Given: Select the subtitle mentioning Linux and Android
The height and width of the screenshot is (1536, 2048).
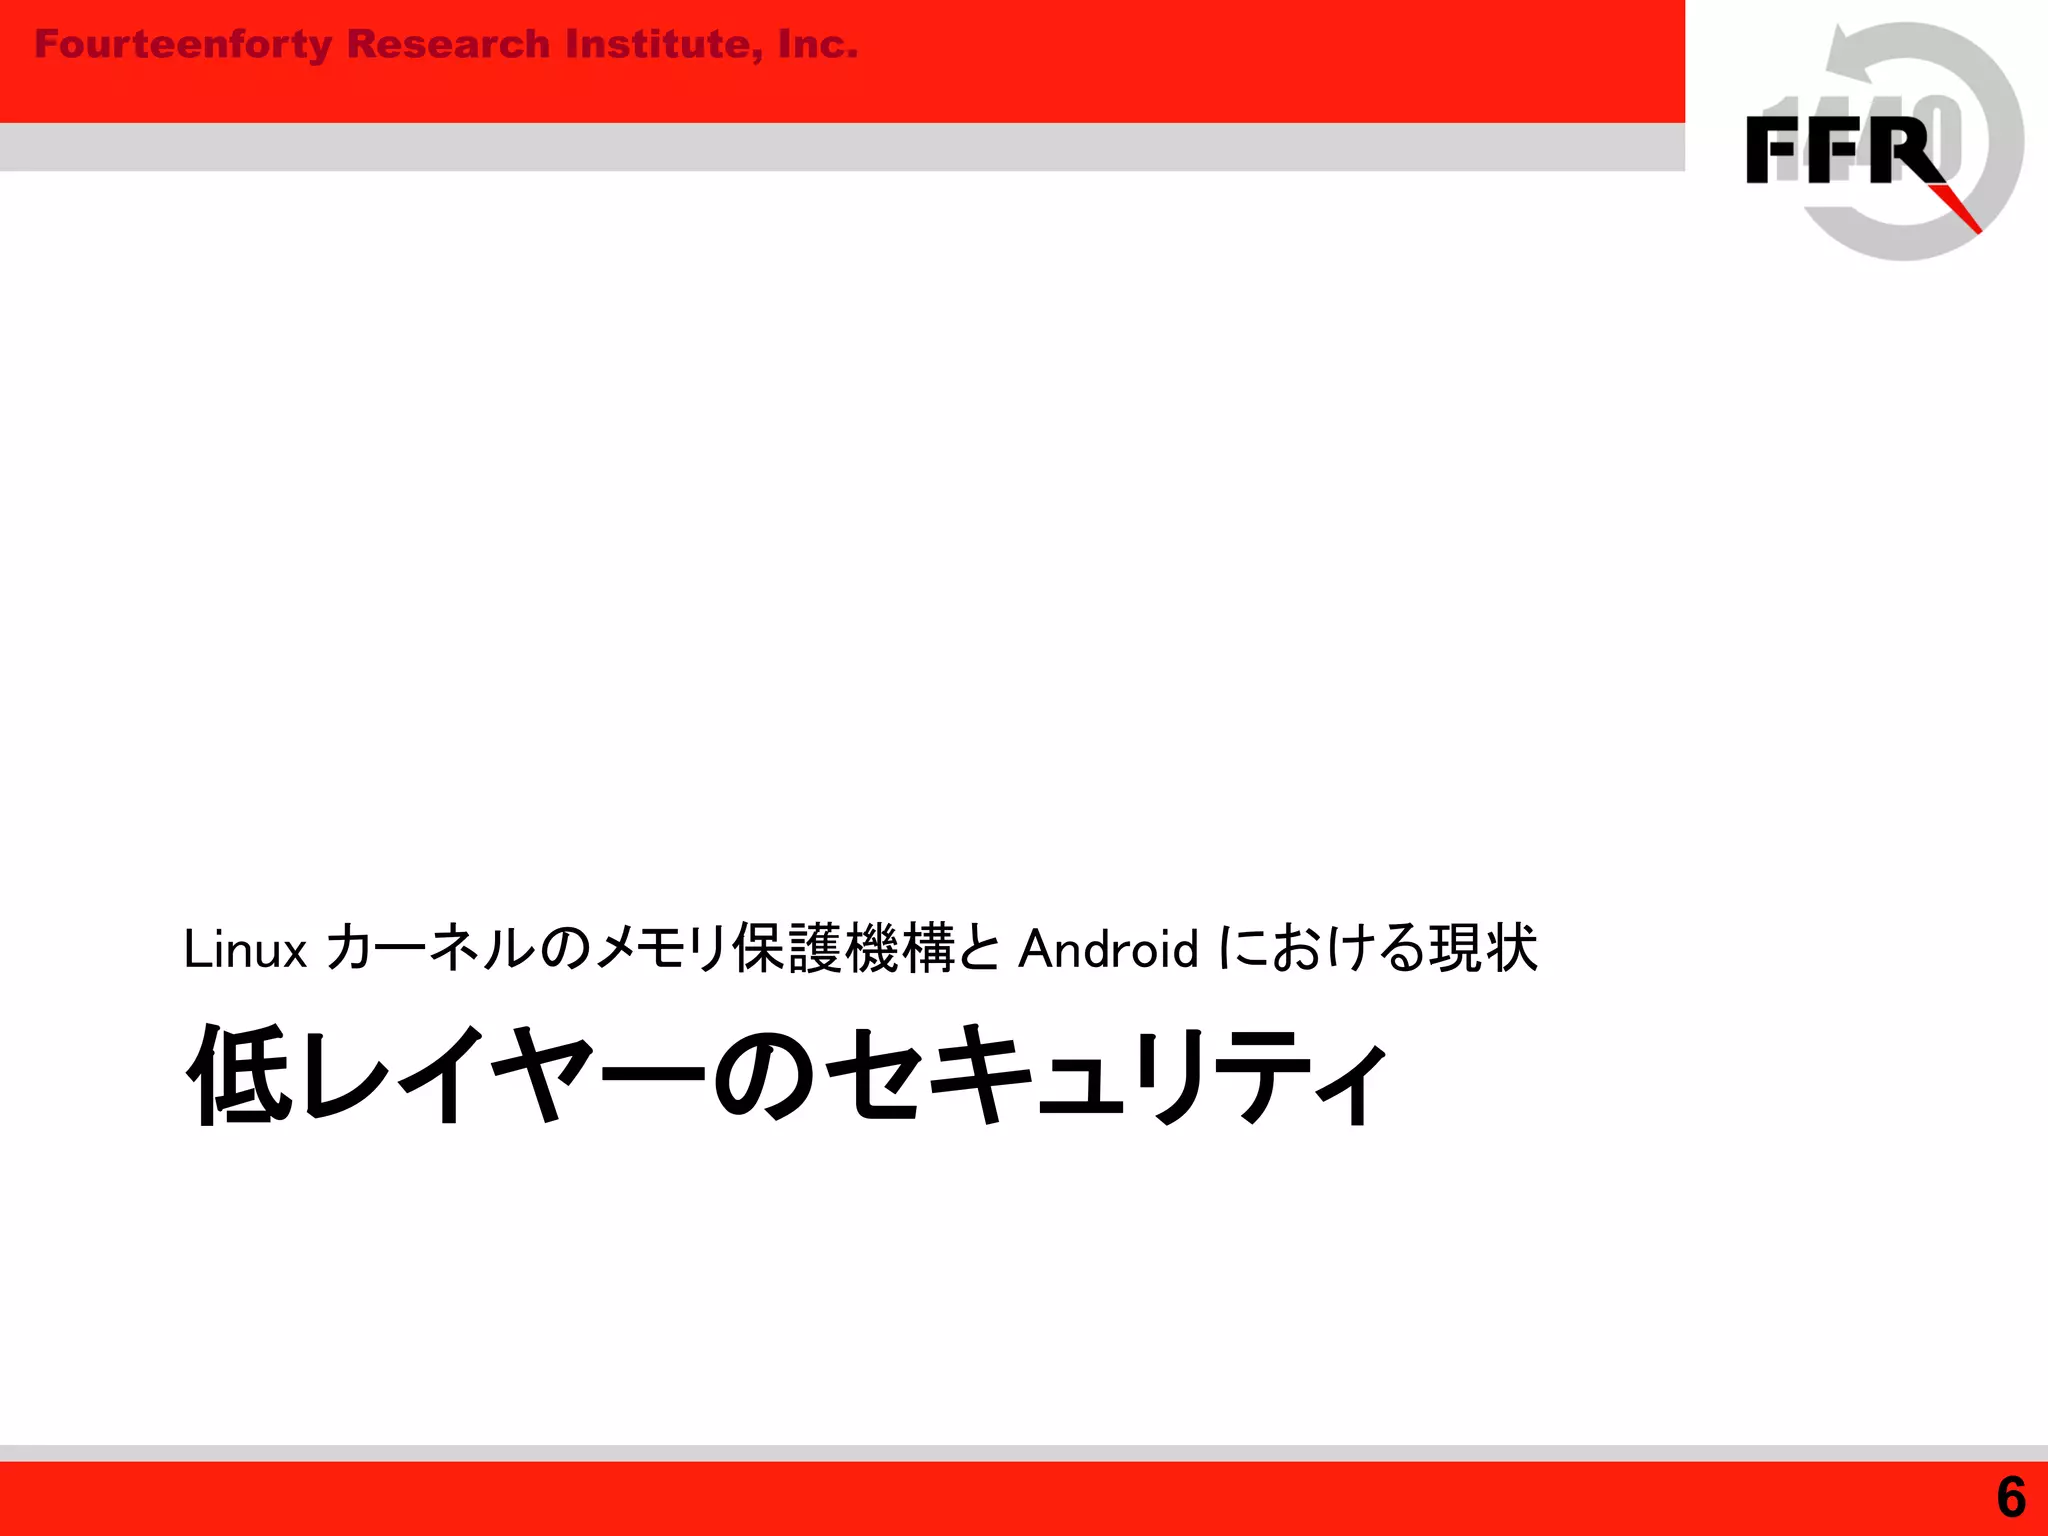Looking at the screenshot, I should (x=860, y=948).
